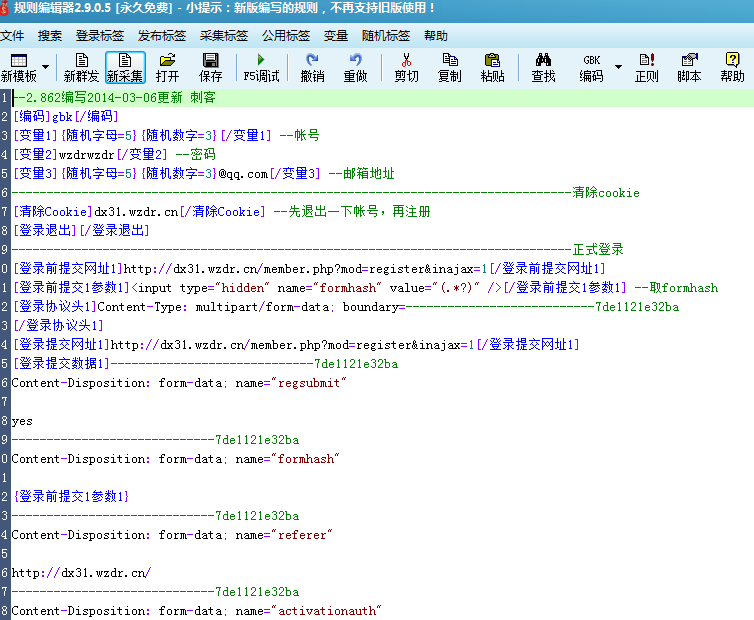
Task: Click the name="activationauth" line
Action: coord(197,611)
